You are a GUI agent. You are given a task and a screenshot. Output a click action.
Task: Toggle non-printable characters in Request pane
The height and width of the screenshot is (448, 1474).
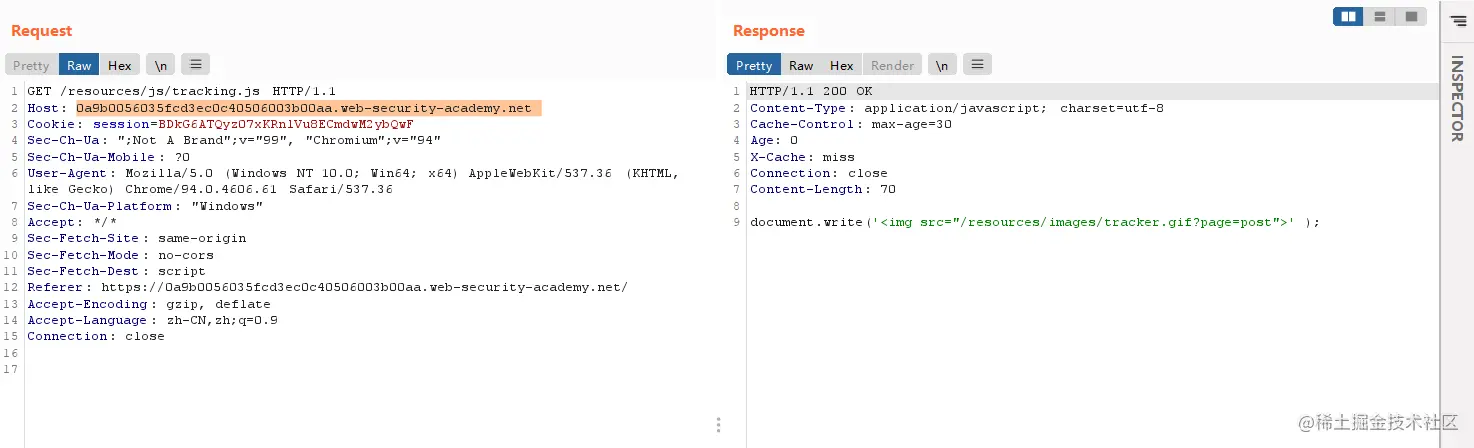coord(160,65)
